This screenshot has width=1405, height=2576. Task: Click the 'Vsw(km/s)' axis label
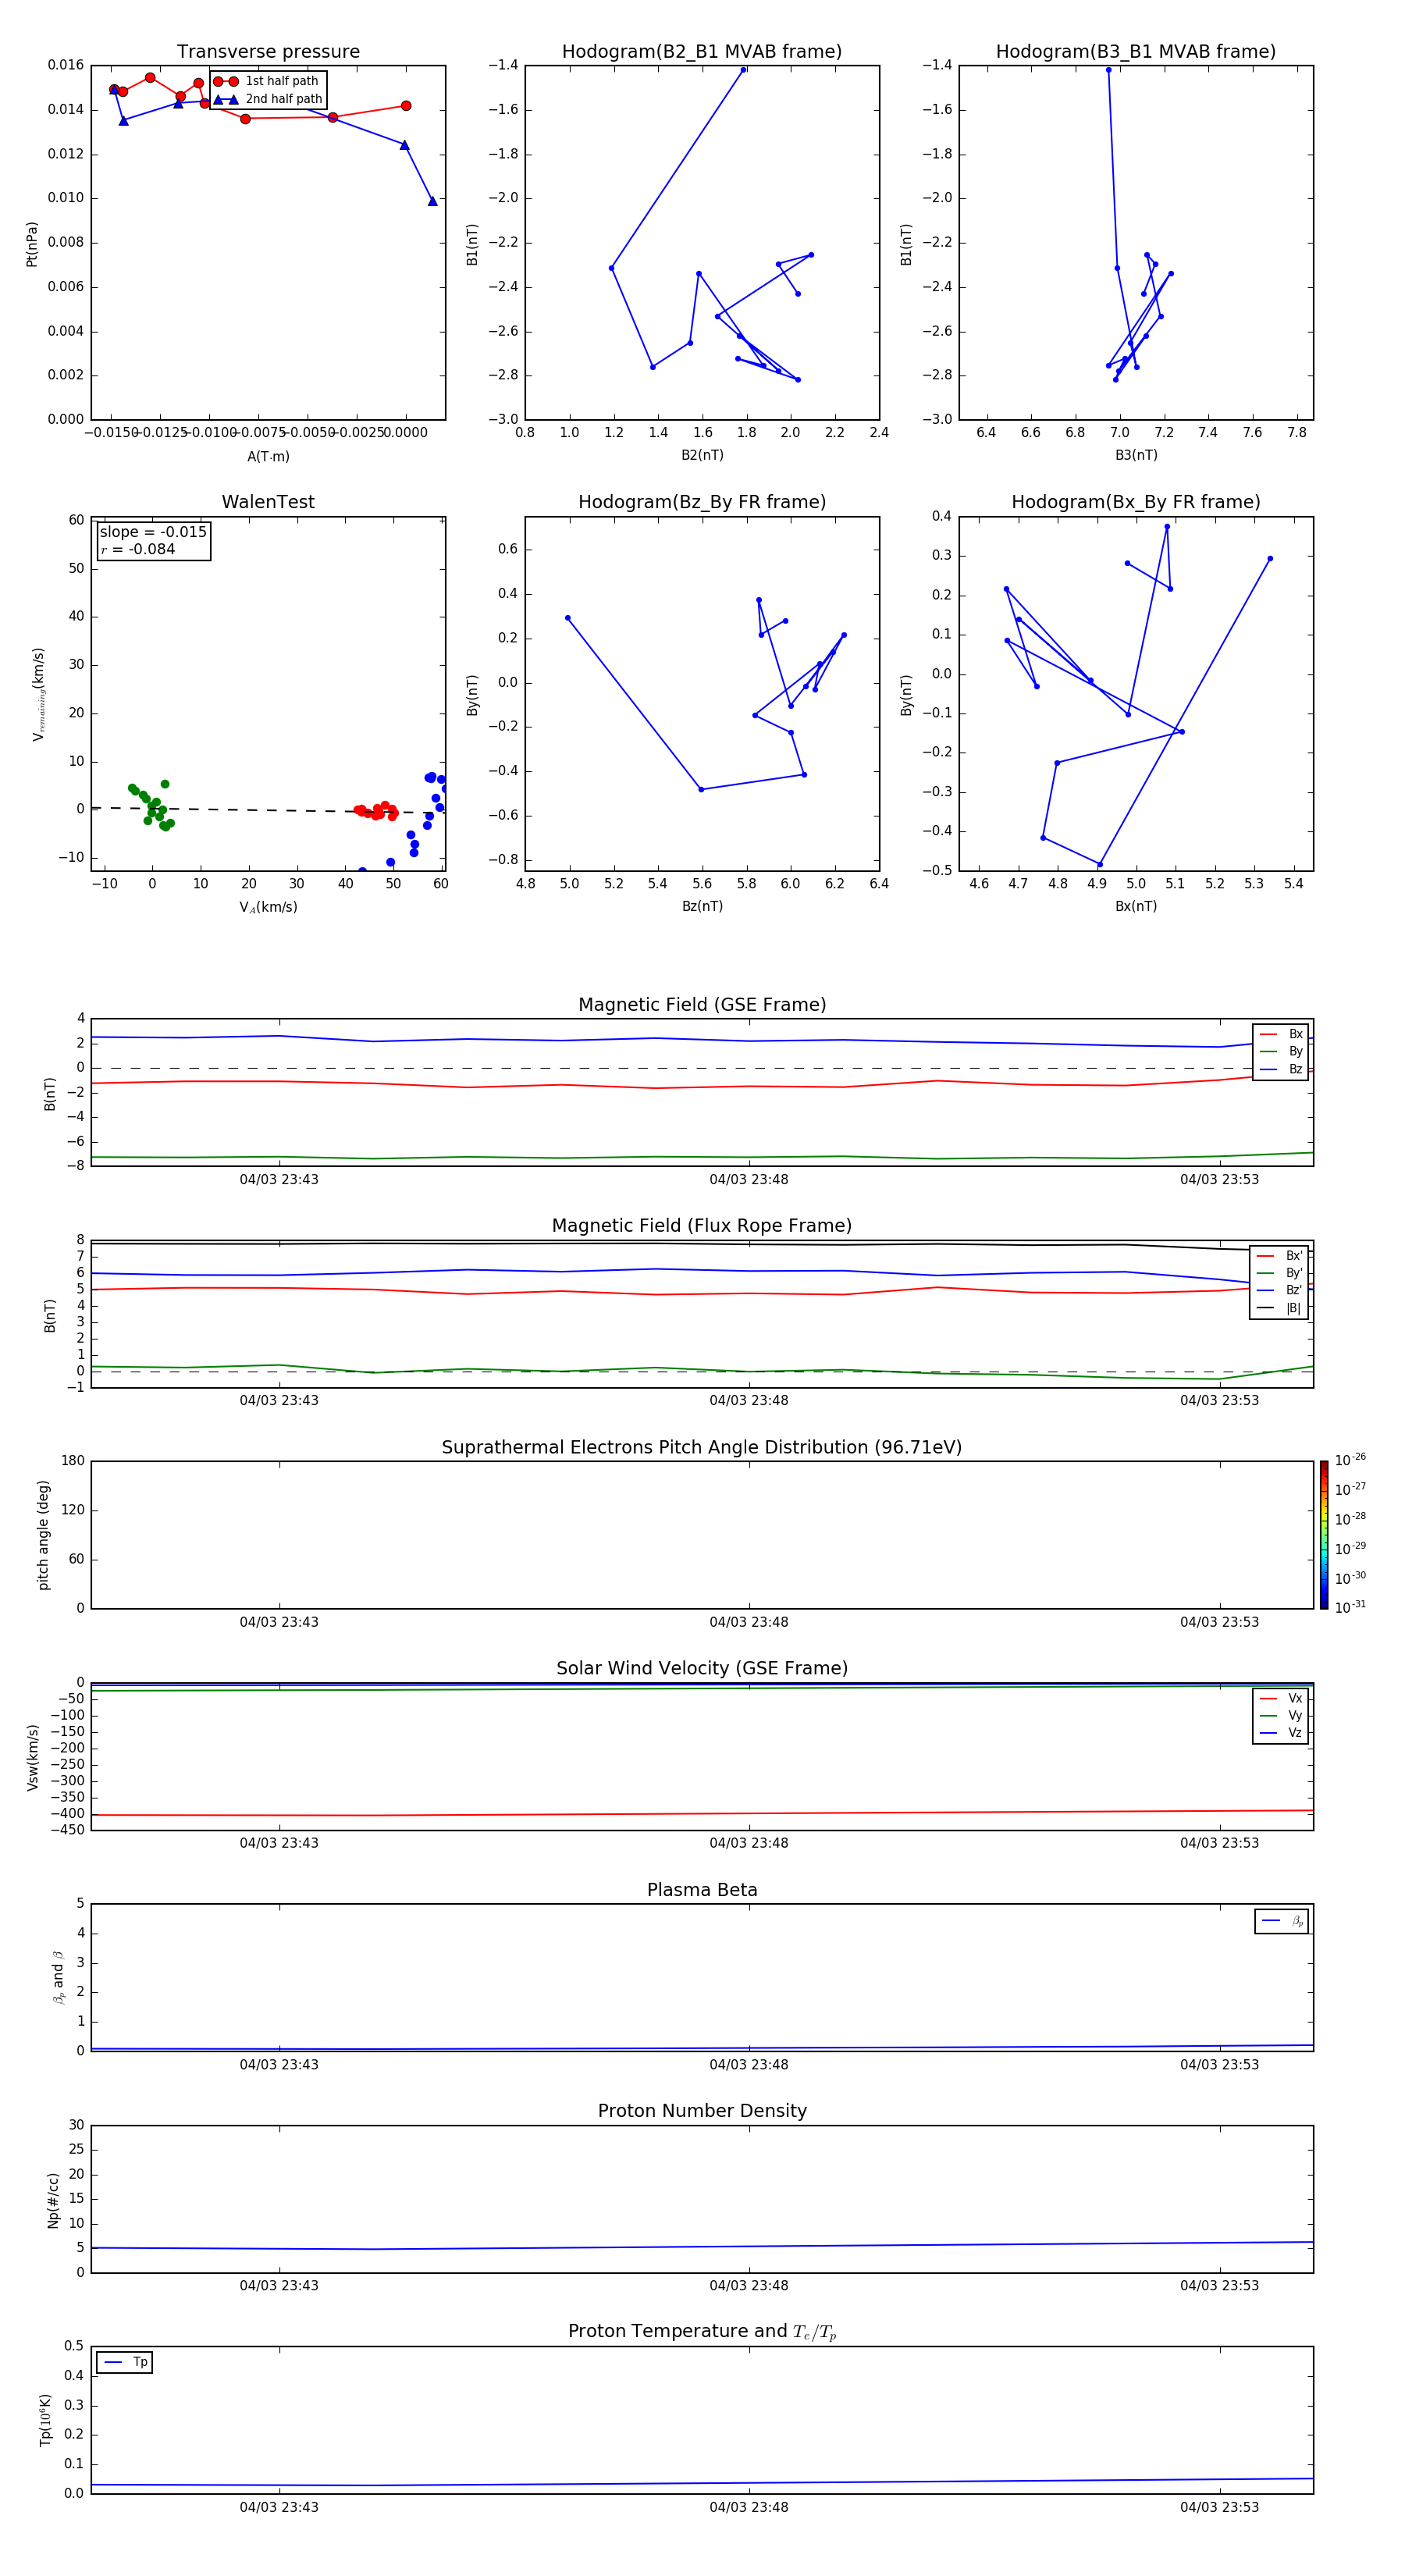pyautogui.click(x=32, y=1757)
